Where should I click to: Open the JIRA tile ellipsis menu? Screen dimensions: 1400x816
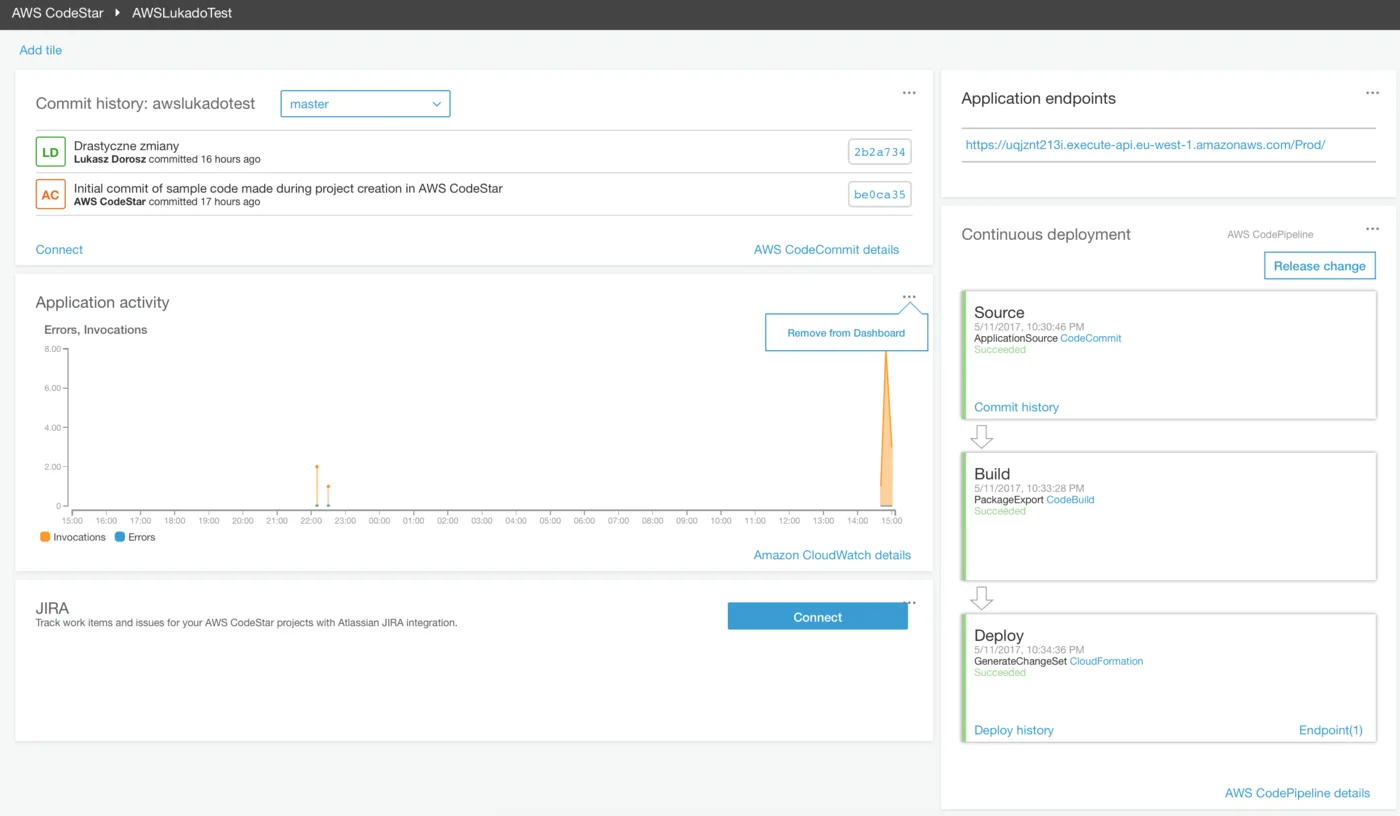909,603
